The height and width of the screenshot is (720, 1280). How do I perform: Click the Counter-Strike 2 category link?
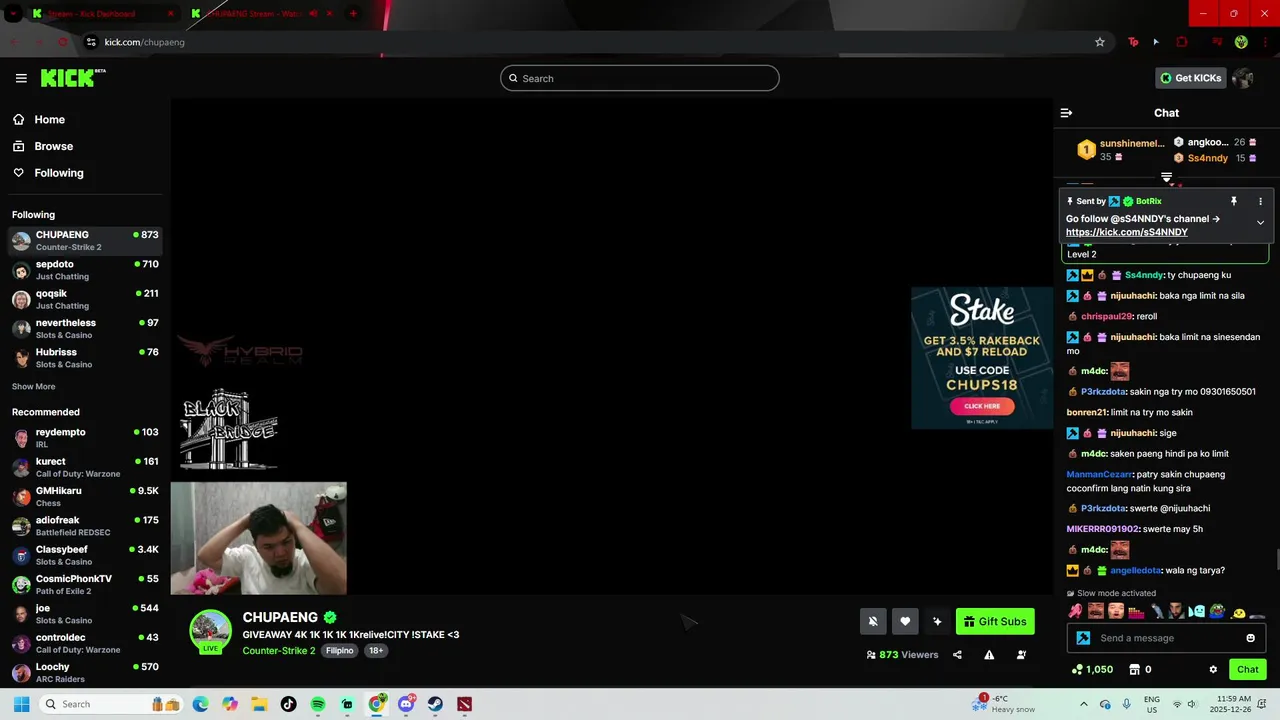[x=279, y=651]
